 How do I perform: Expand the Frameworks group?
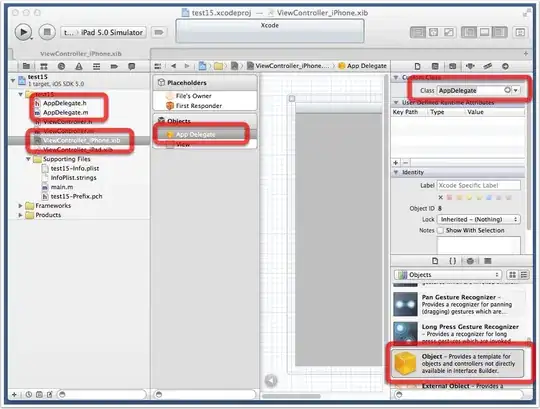pos(20,206)
